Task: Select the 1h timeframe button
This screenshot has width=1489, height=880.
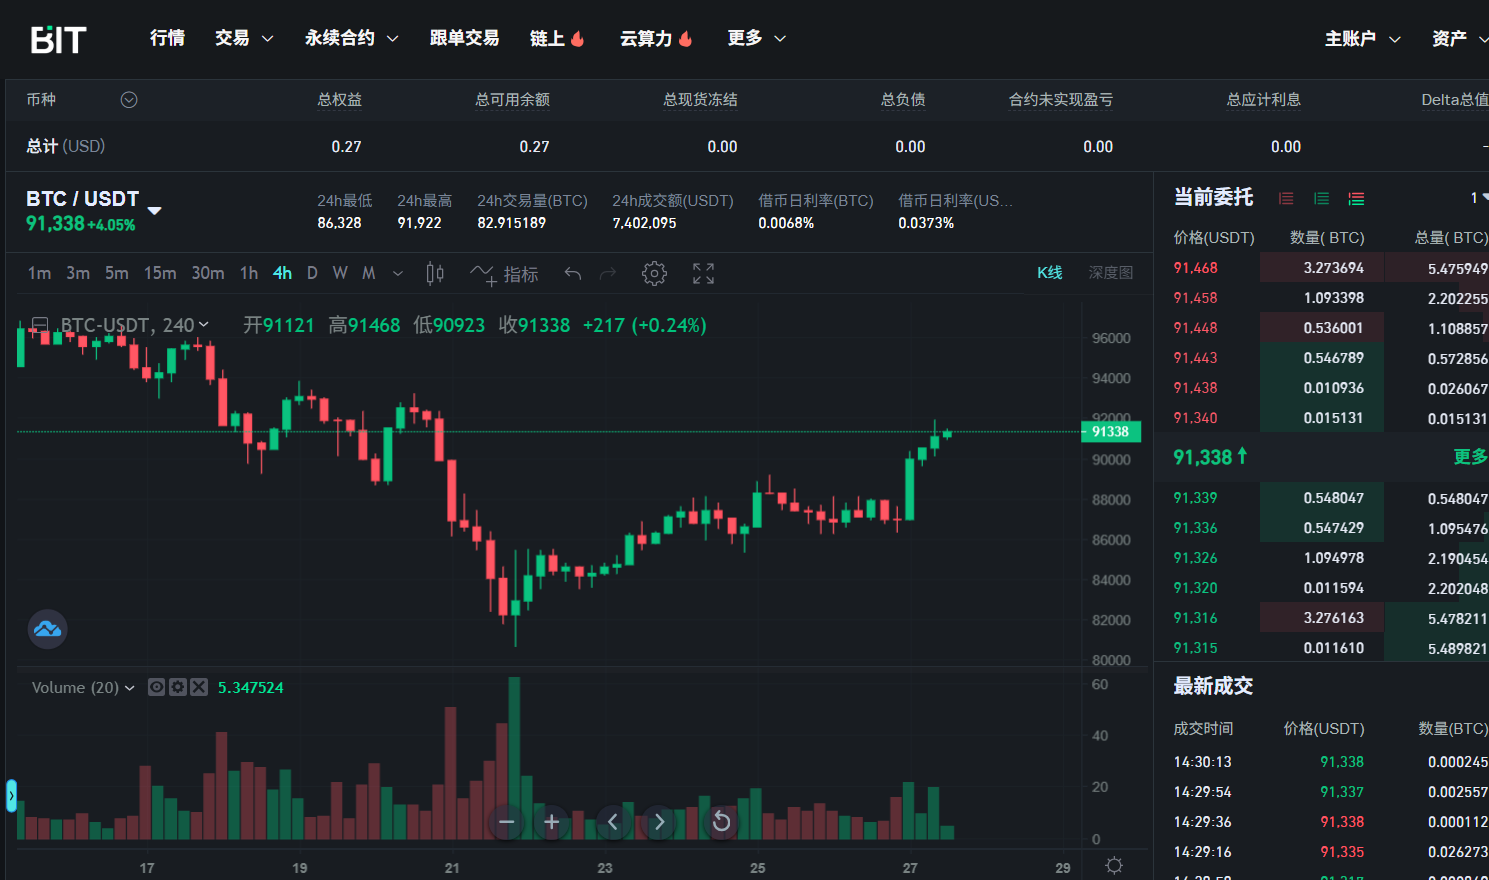Action: click(249, 273)
